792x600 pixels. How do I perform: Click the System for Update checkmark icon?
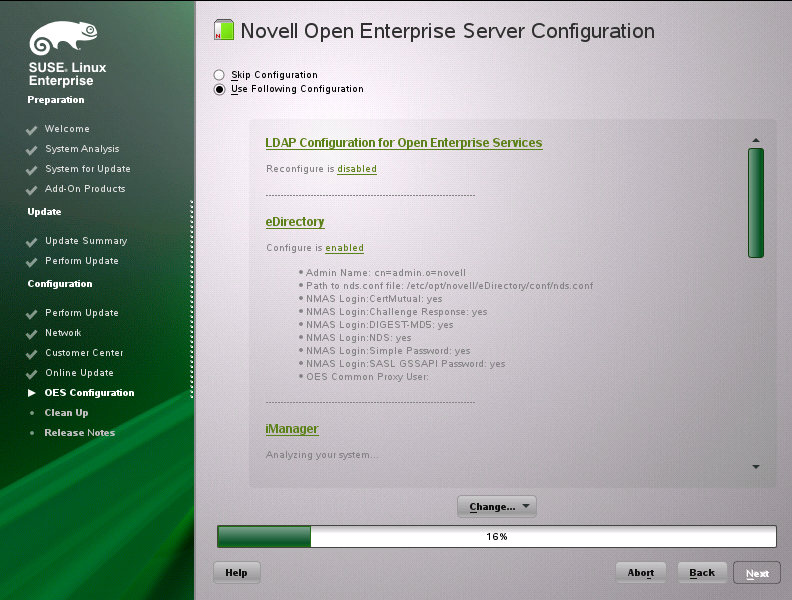tap(31, 170)
